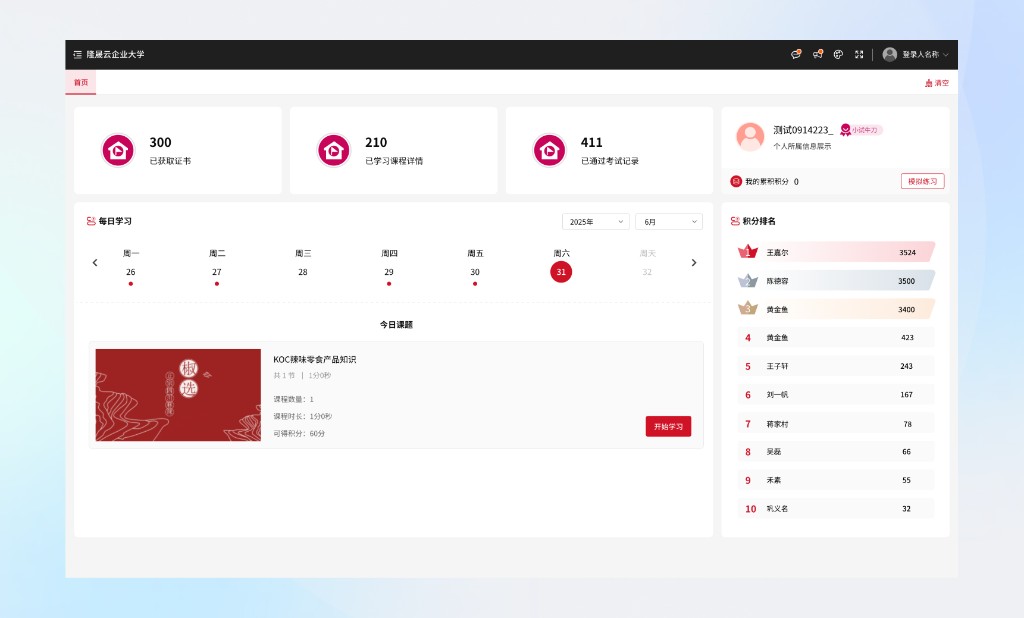Open the chat messages icon

(x=796, y=54)
